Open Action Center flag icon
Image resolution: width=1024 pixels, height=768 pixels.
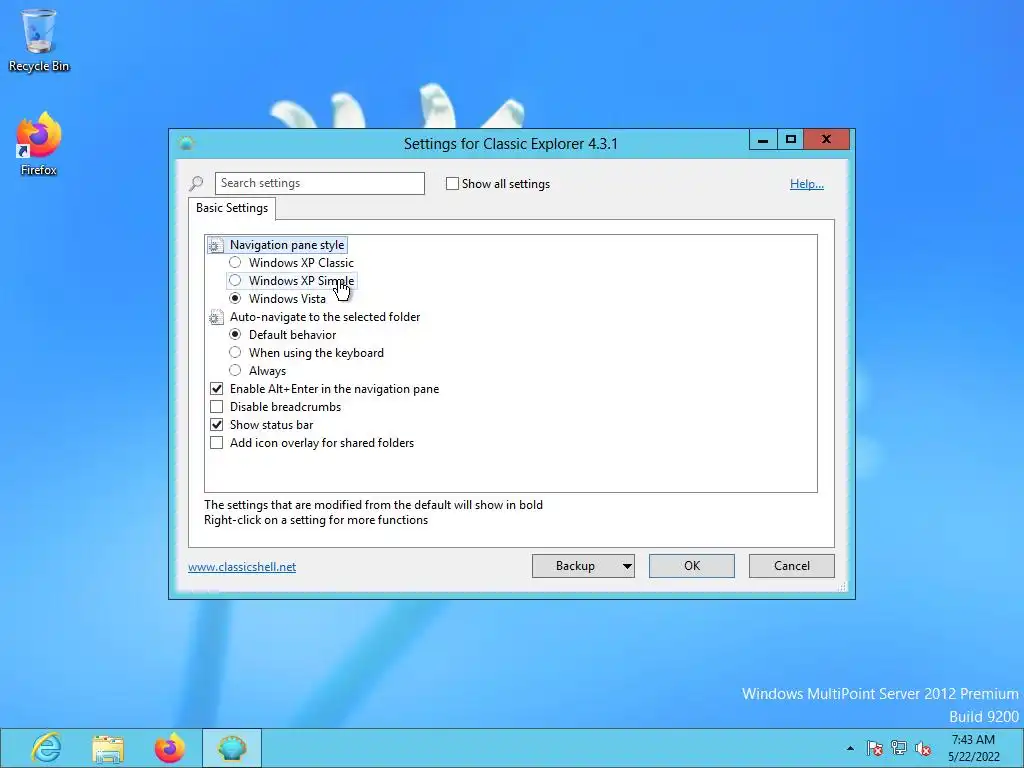[x=874, y=748]
